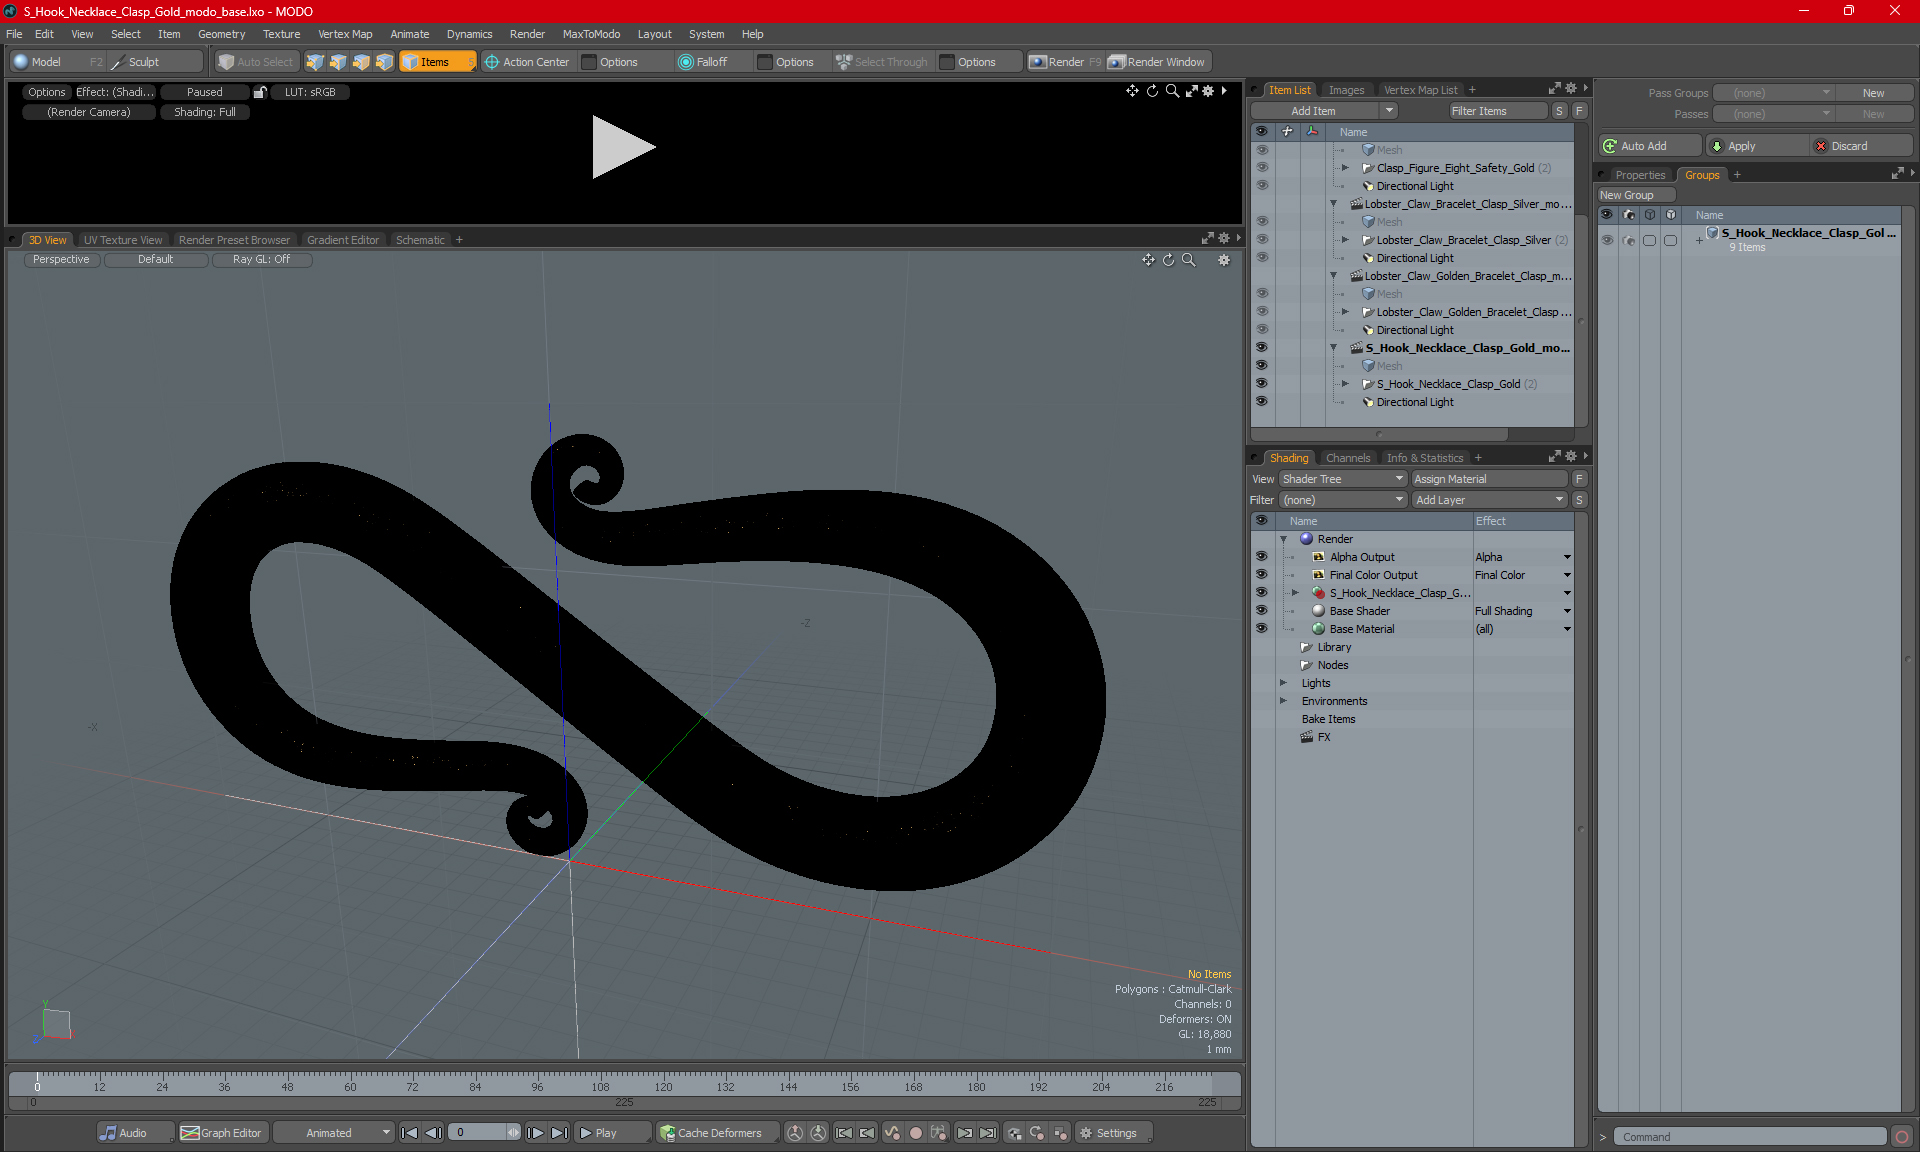
Task: Hide the S_Hook_Necklace_Clasp_Gold Directional Light
Action: [x=1261, y=402]
